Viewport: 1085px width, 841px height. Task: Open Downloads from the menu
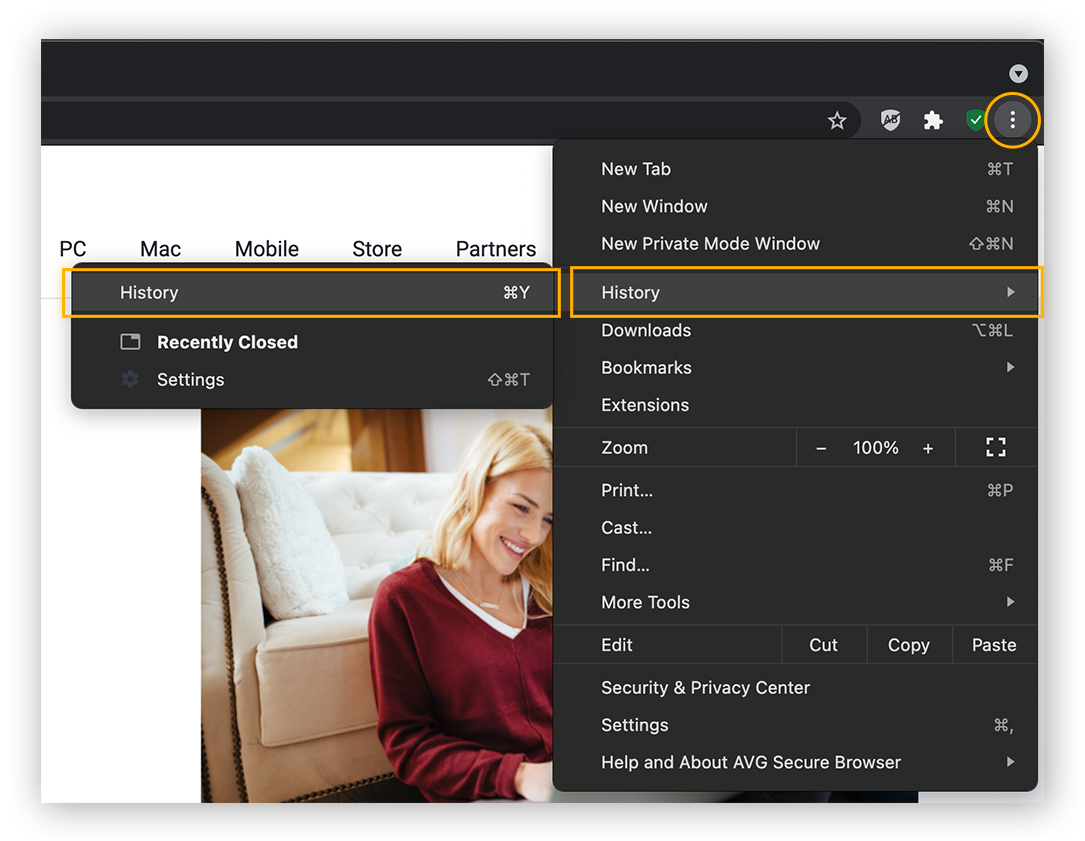645,330
